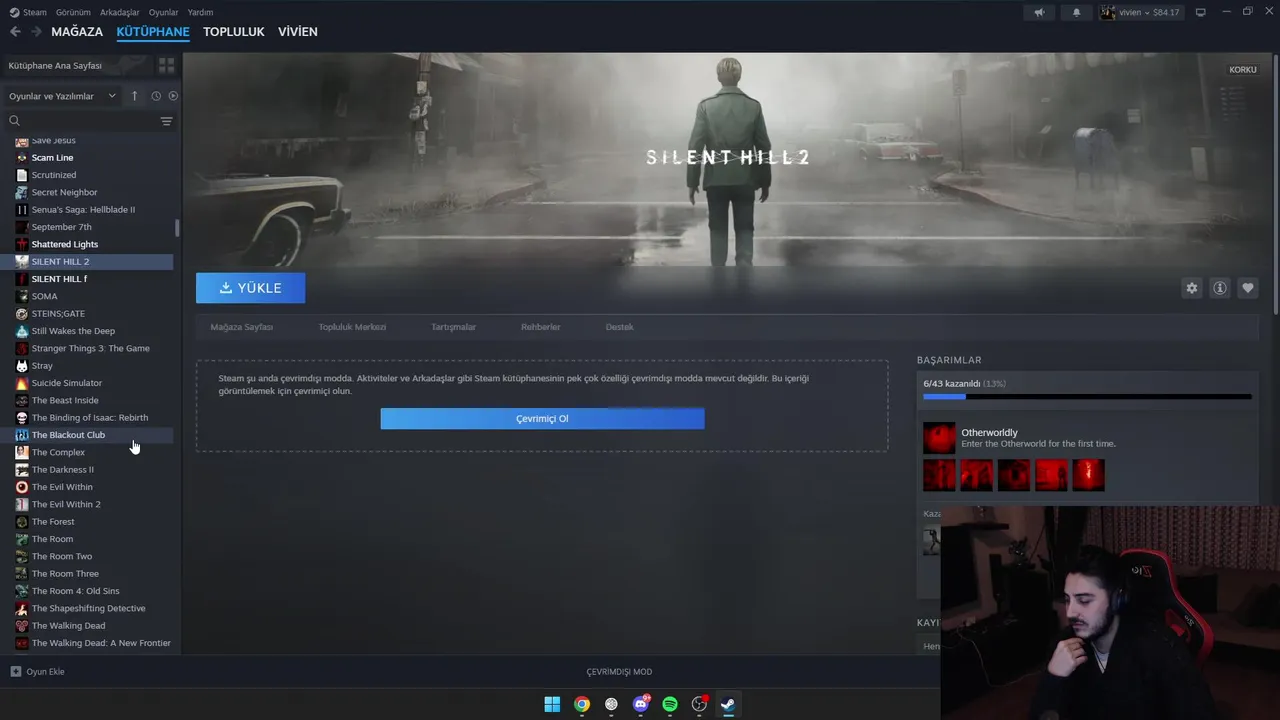The height and width of the screenshot is (720, 1280).
Task: Expand the Oyunlar ve Yazılımlar dropdown
Action: click(62, 96)
